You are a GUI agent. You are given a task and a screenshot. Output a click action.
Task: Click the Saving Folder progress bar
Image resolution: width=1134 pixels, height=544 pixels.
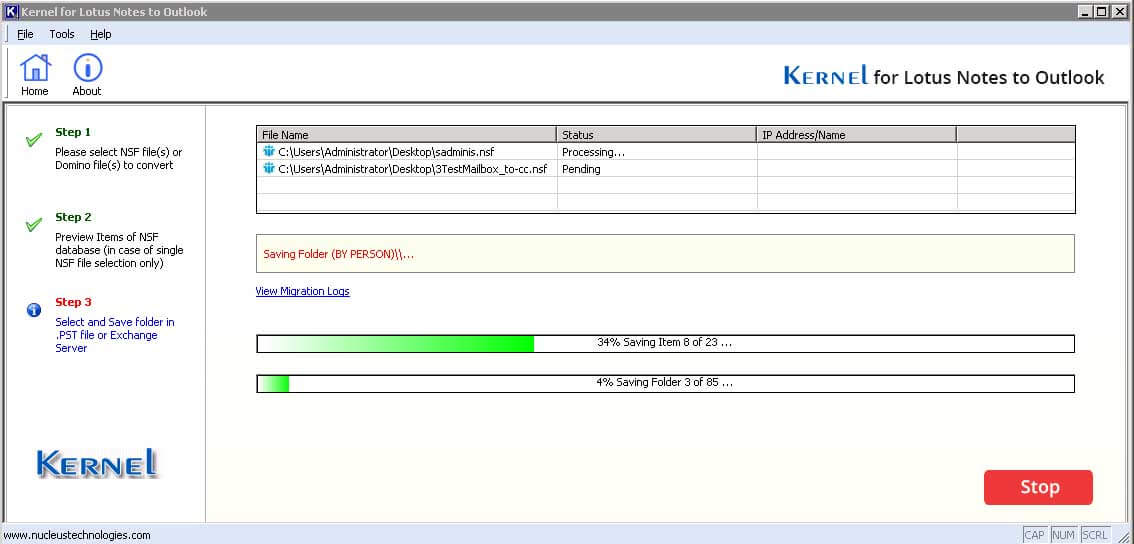click(x=665, y=383)
